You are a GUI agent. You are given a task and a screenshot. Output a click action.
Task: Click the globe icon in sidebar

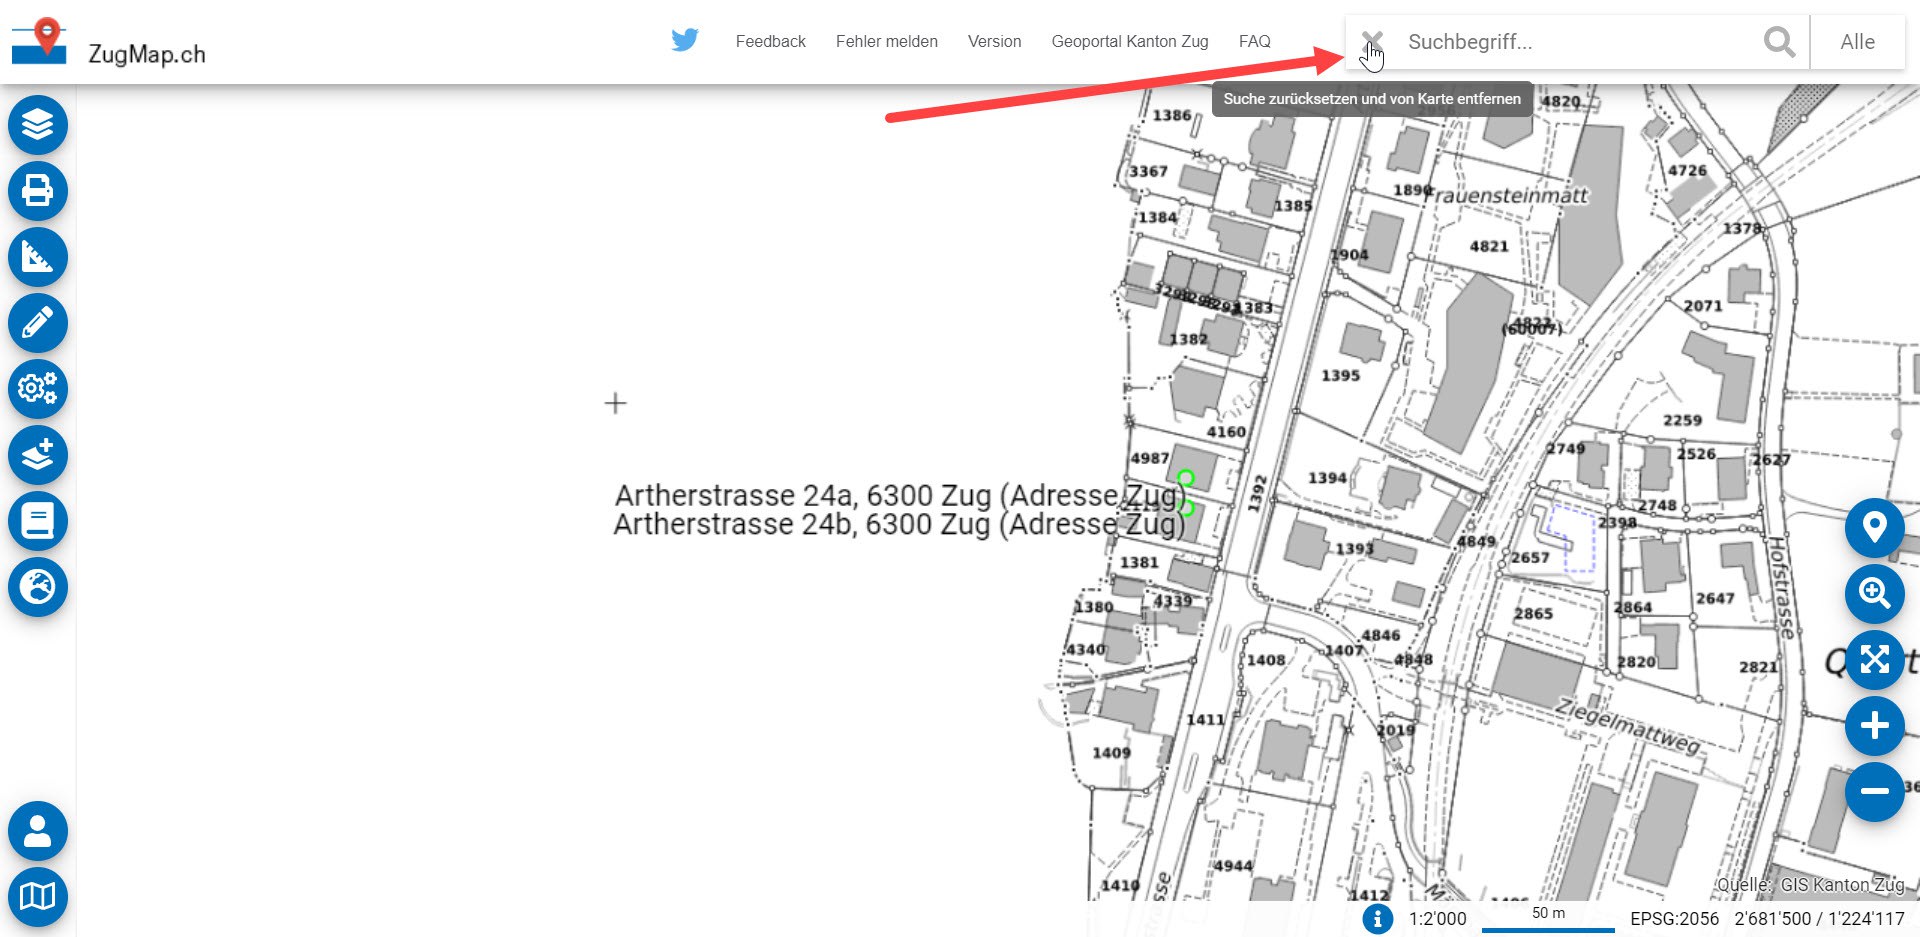pyautogui.click(x=38, y=587)
